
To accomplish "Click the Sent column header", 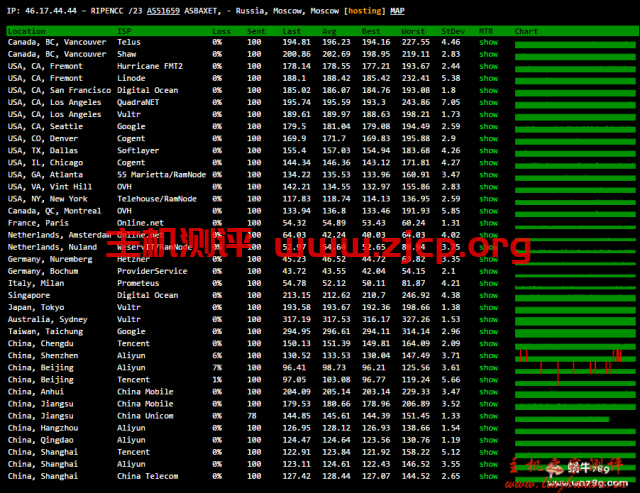I will [256, 31].
